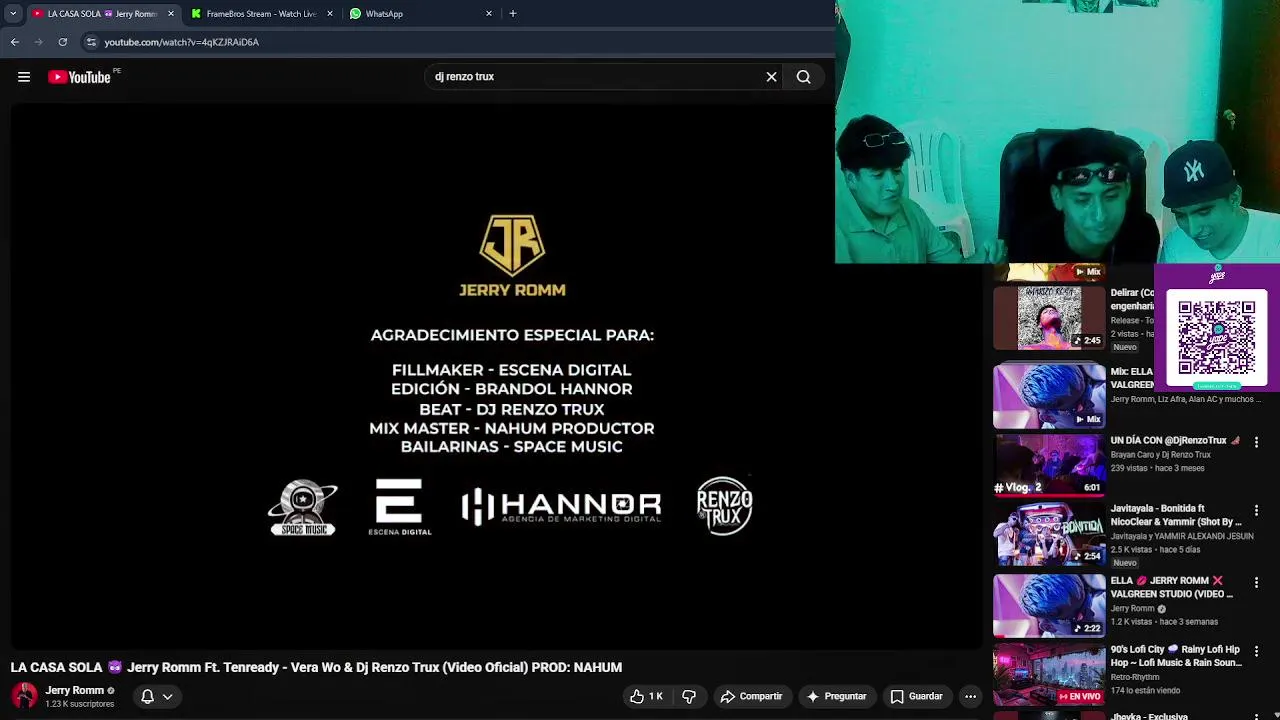Click the address bar URL
Screen dimensions: 1280x720
click(x=181, y=42)
